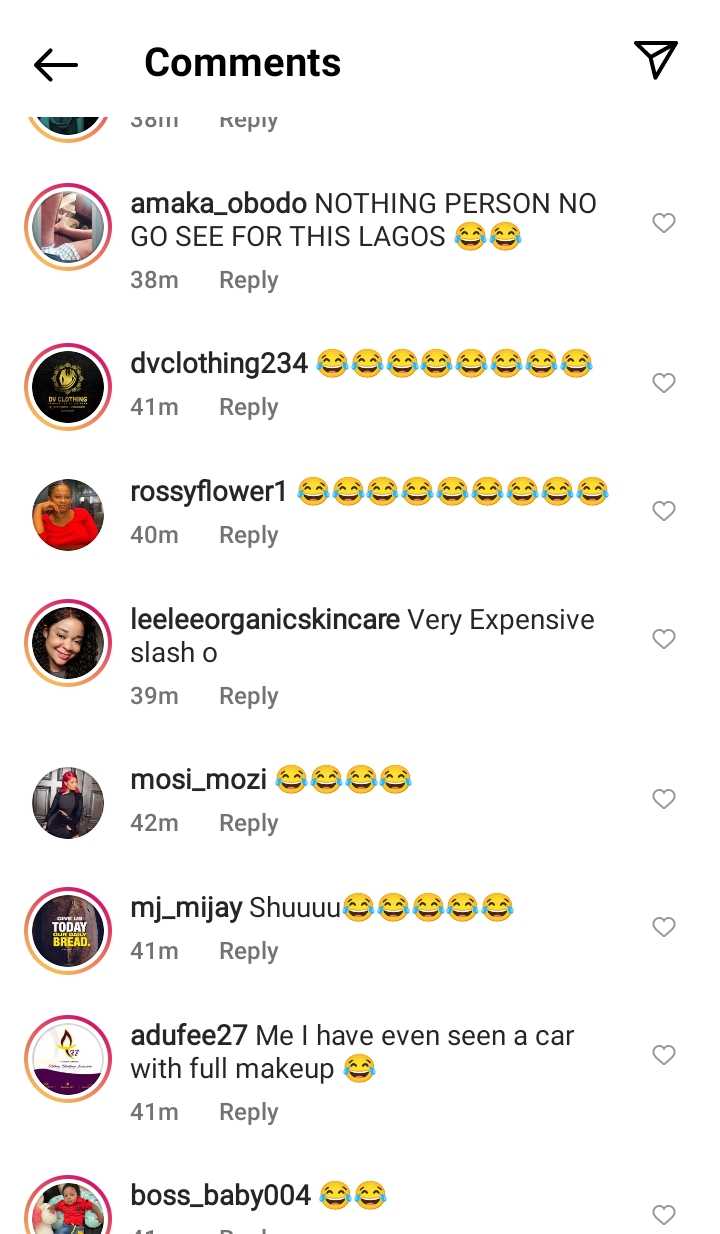720x1234 pixels.
Task: Open amaka_obodo's profile picture
Action: (x=68, y=227)
